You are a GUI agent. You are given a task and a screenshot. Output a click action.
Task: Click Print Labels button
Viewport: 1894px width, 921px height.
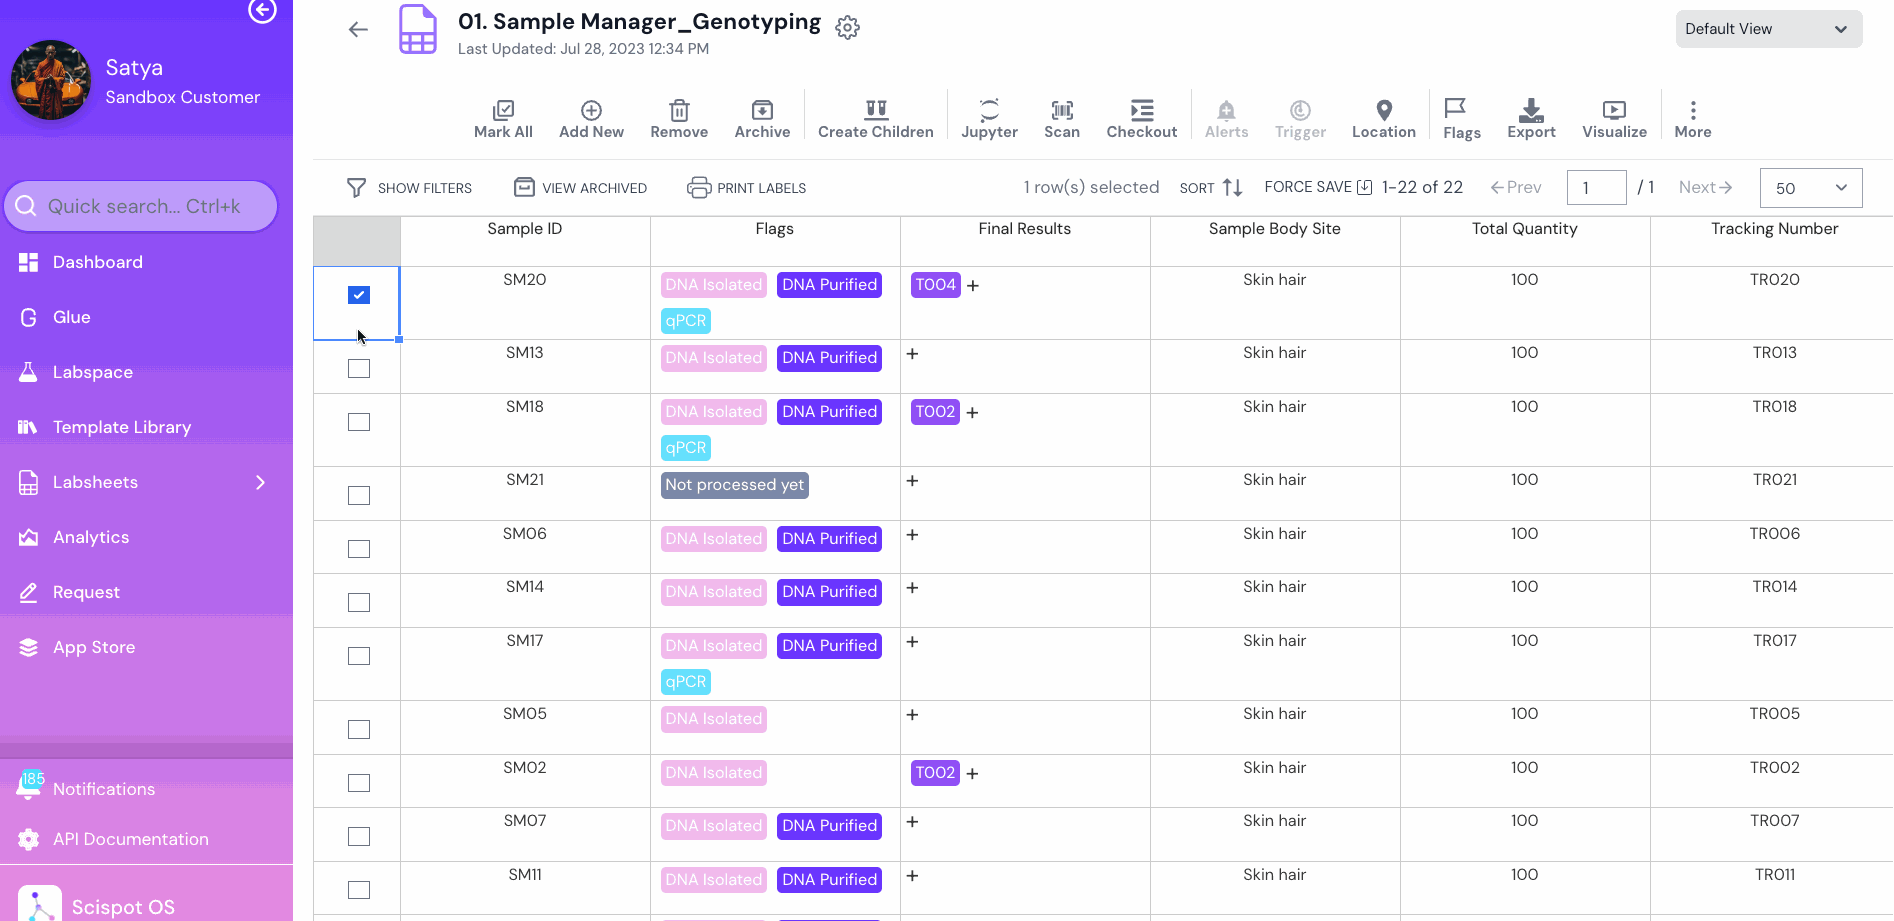point(746,188)
